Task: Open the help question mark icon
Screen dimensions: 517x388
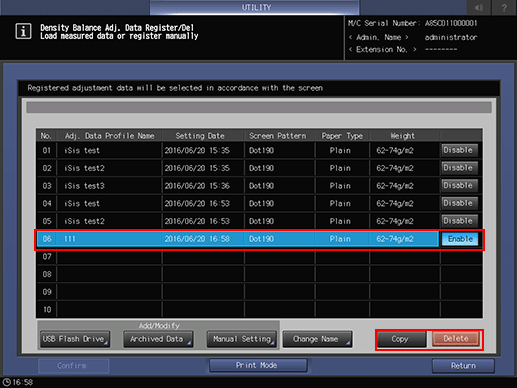Action: 504,7
